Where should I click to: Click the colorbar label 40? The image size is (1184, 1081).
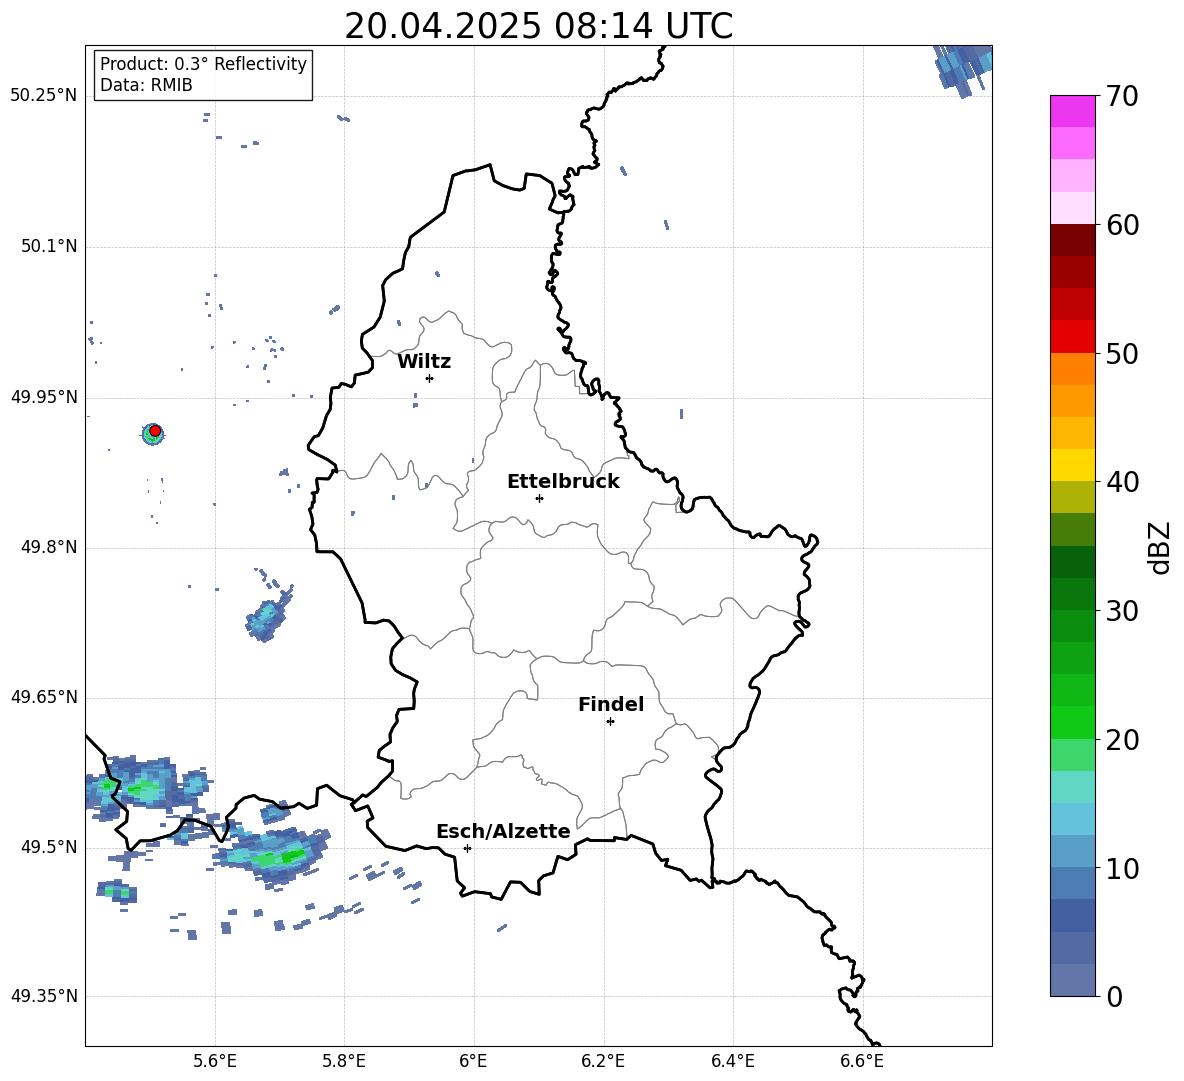pos(1122,482)
